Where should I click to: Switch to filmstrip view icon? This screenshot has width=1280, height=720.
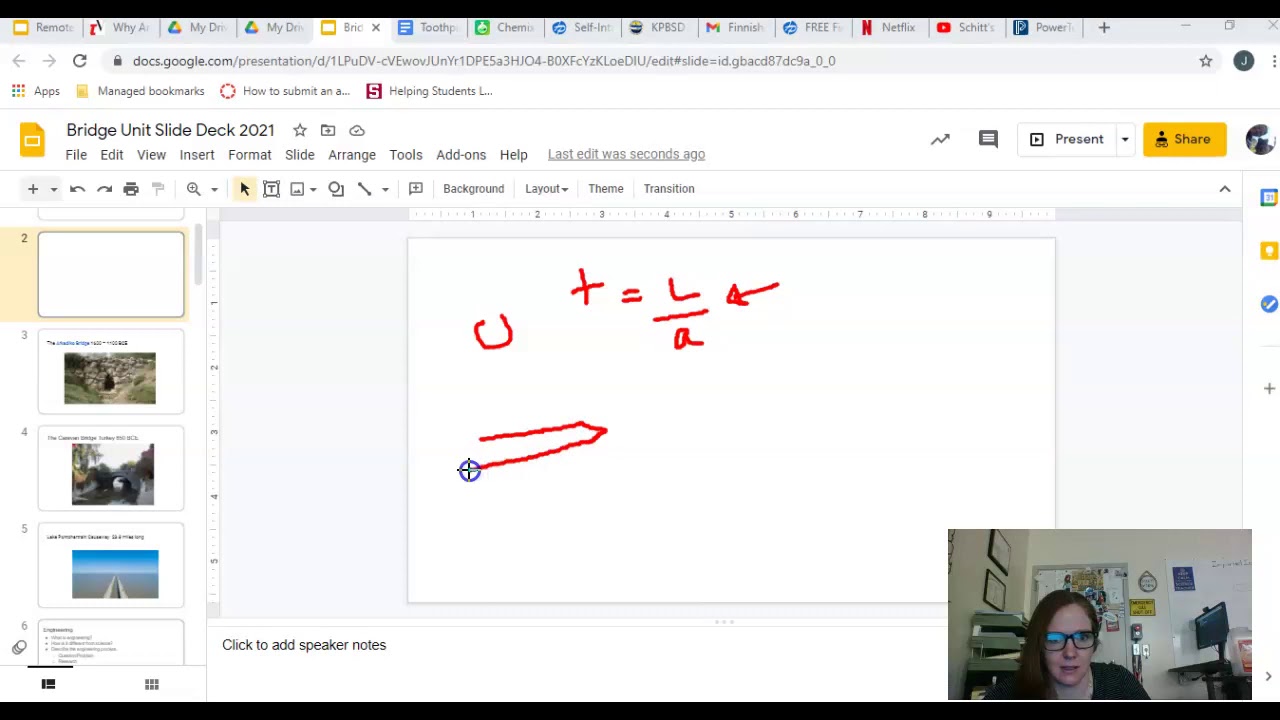pyautogui.click(x=48, y=684)
